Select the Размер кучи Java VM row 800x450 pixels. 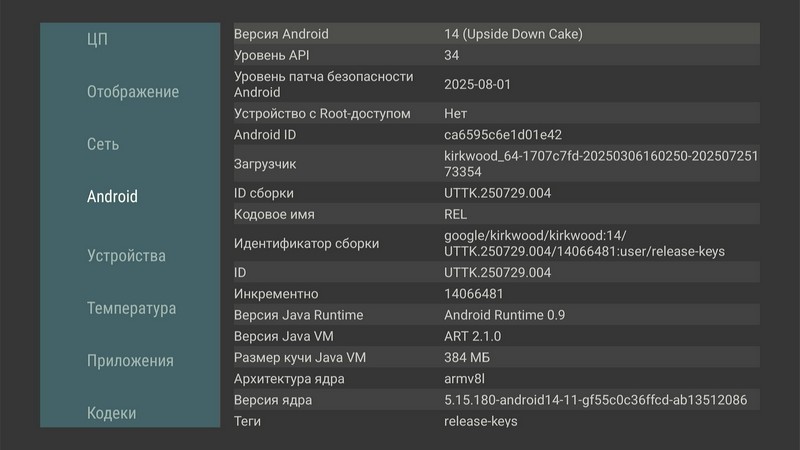tap(496, 357)
